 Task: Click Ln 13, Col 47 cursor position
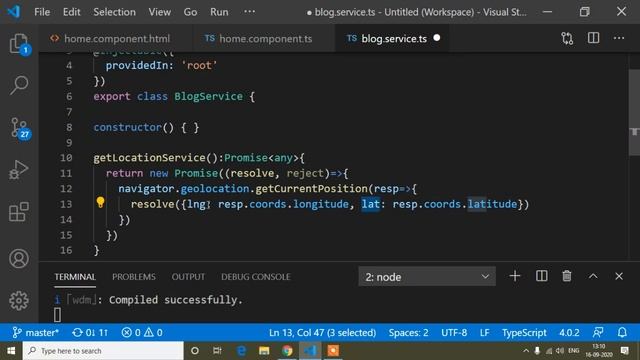(322, 333)
